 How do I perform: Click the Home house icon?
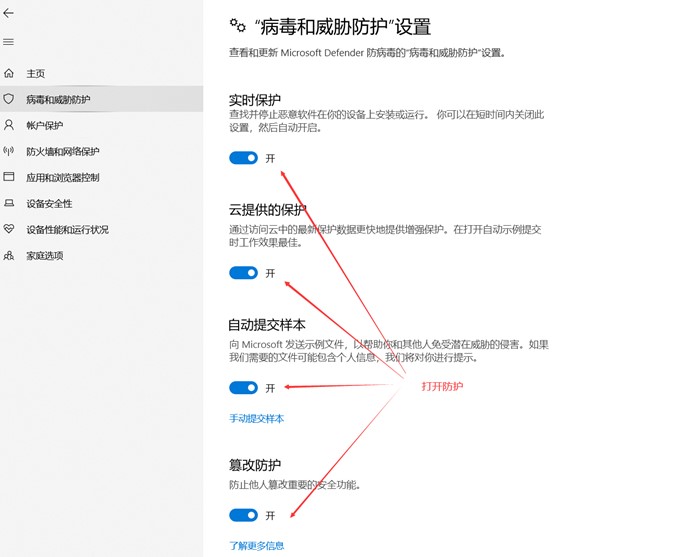[9, 74]
